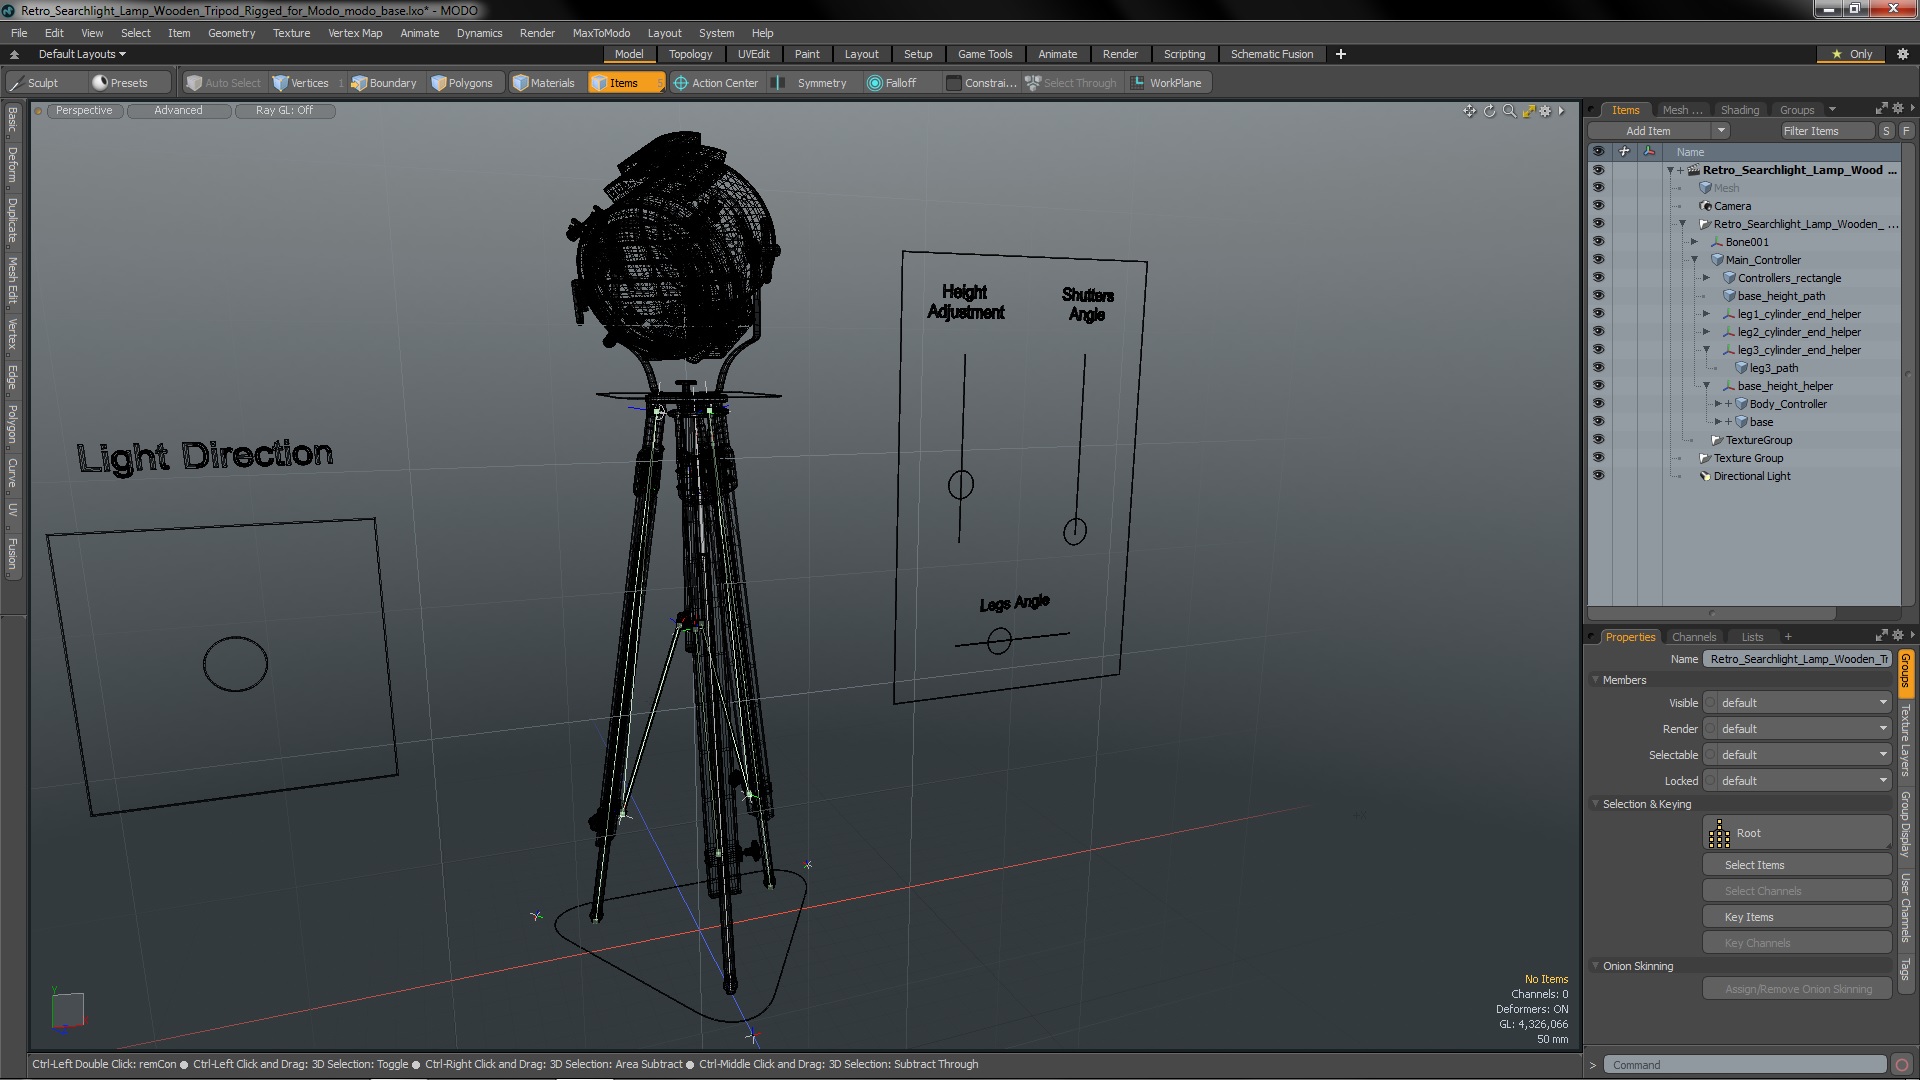Screen dimensions: 1920x1080
Task: Activate Items selection mode
Action: 626,83
